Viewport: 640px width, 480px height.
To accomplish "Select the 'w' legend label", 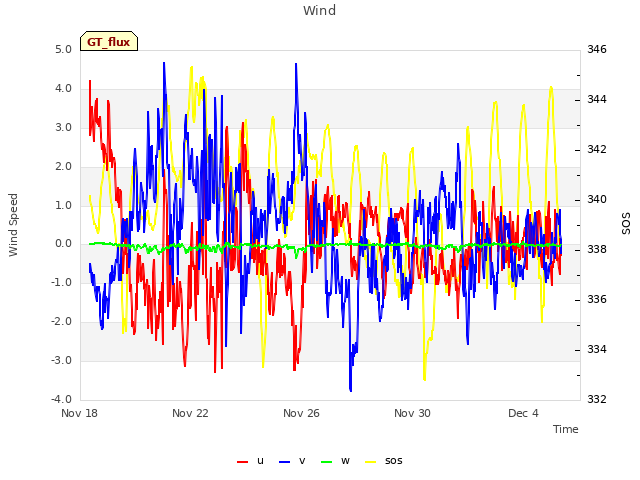I will [x=345, y=461].
